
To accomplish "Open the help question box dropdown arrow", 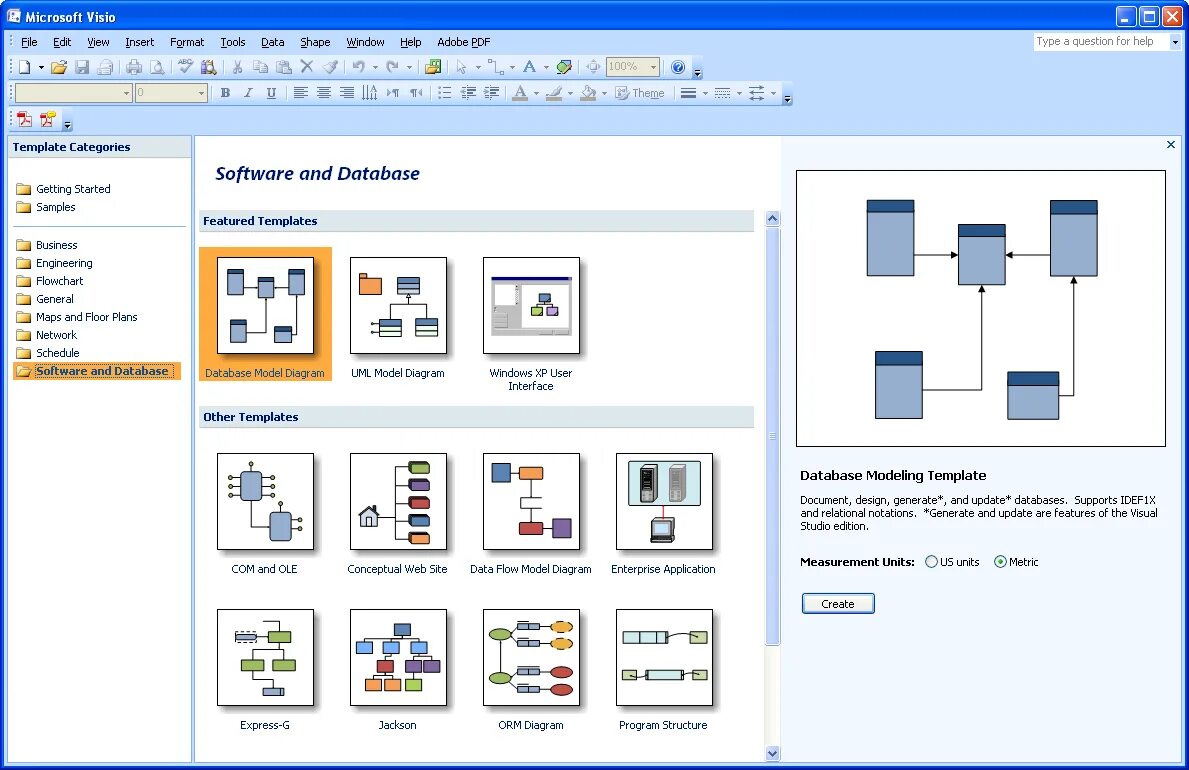I will point(1175,42).
